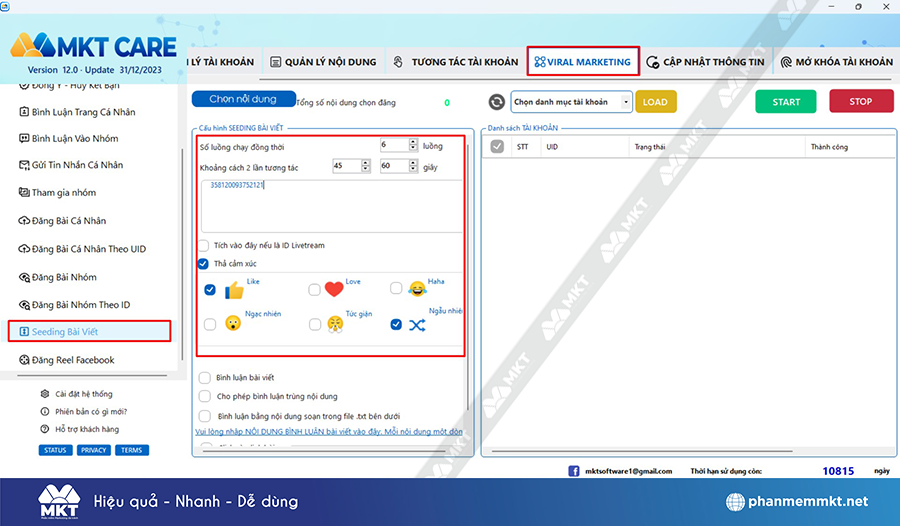Uncheck the Like reaction checkbox

click(x=210, y=289)
